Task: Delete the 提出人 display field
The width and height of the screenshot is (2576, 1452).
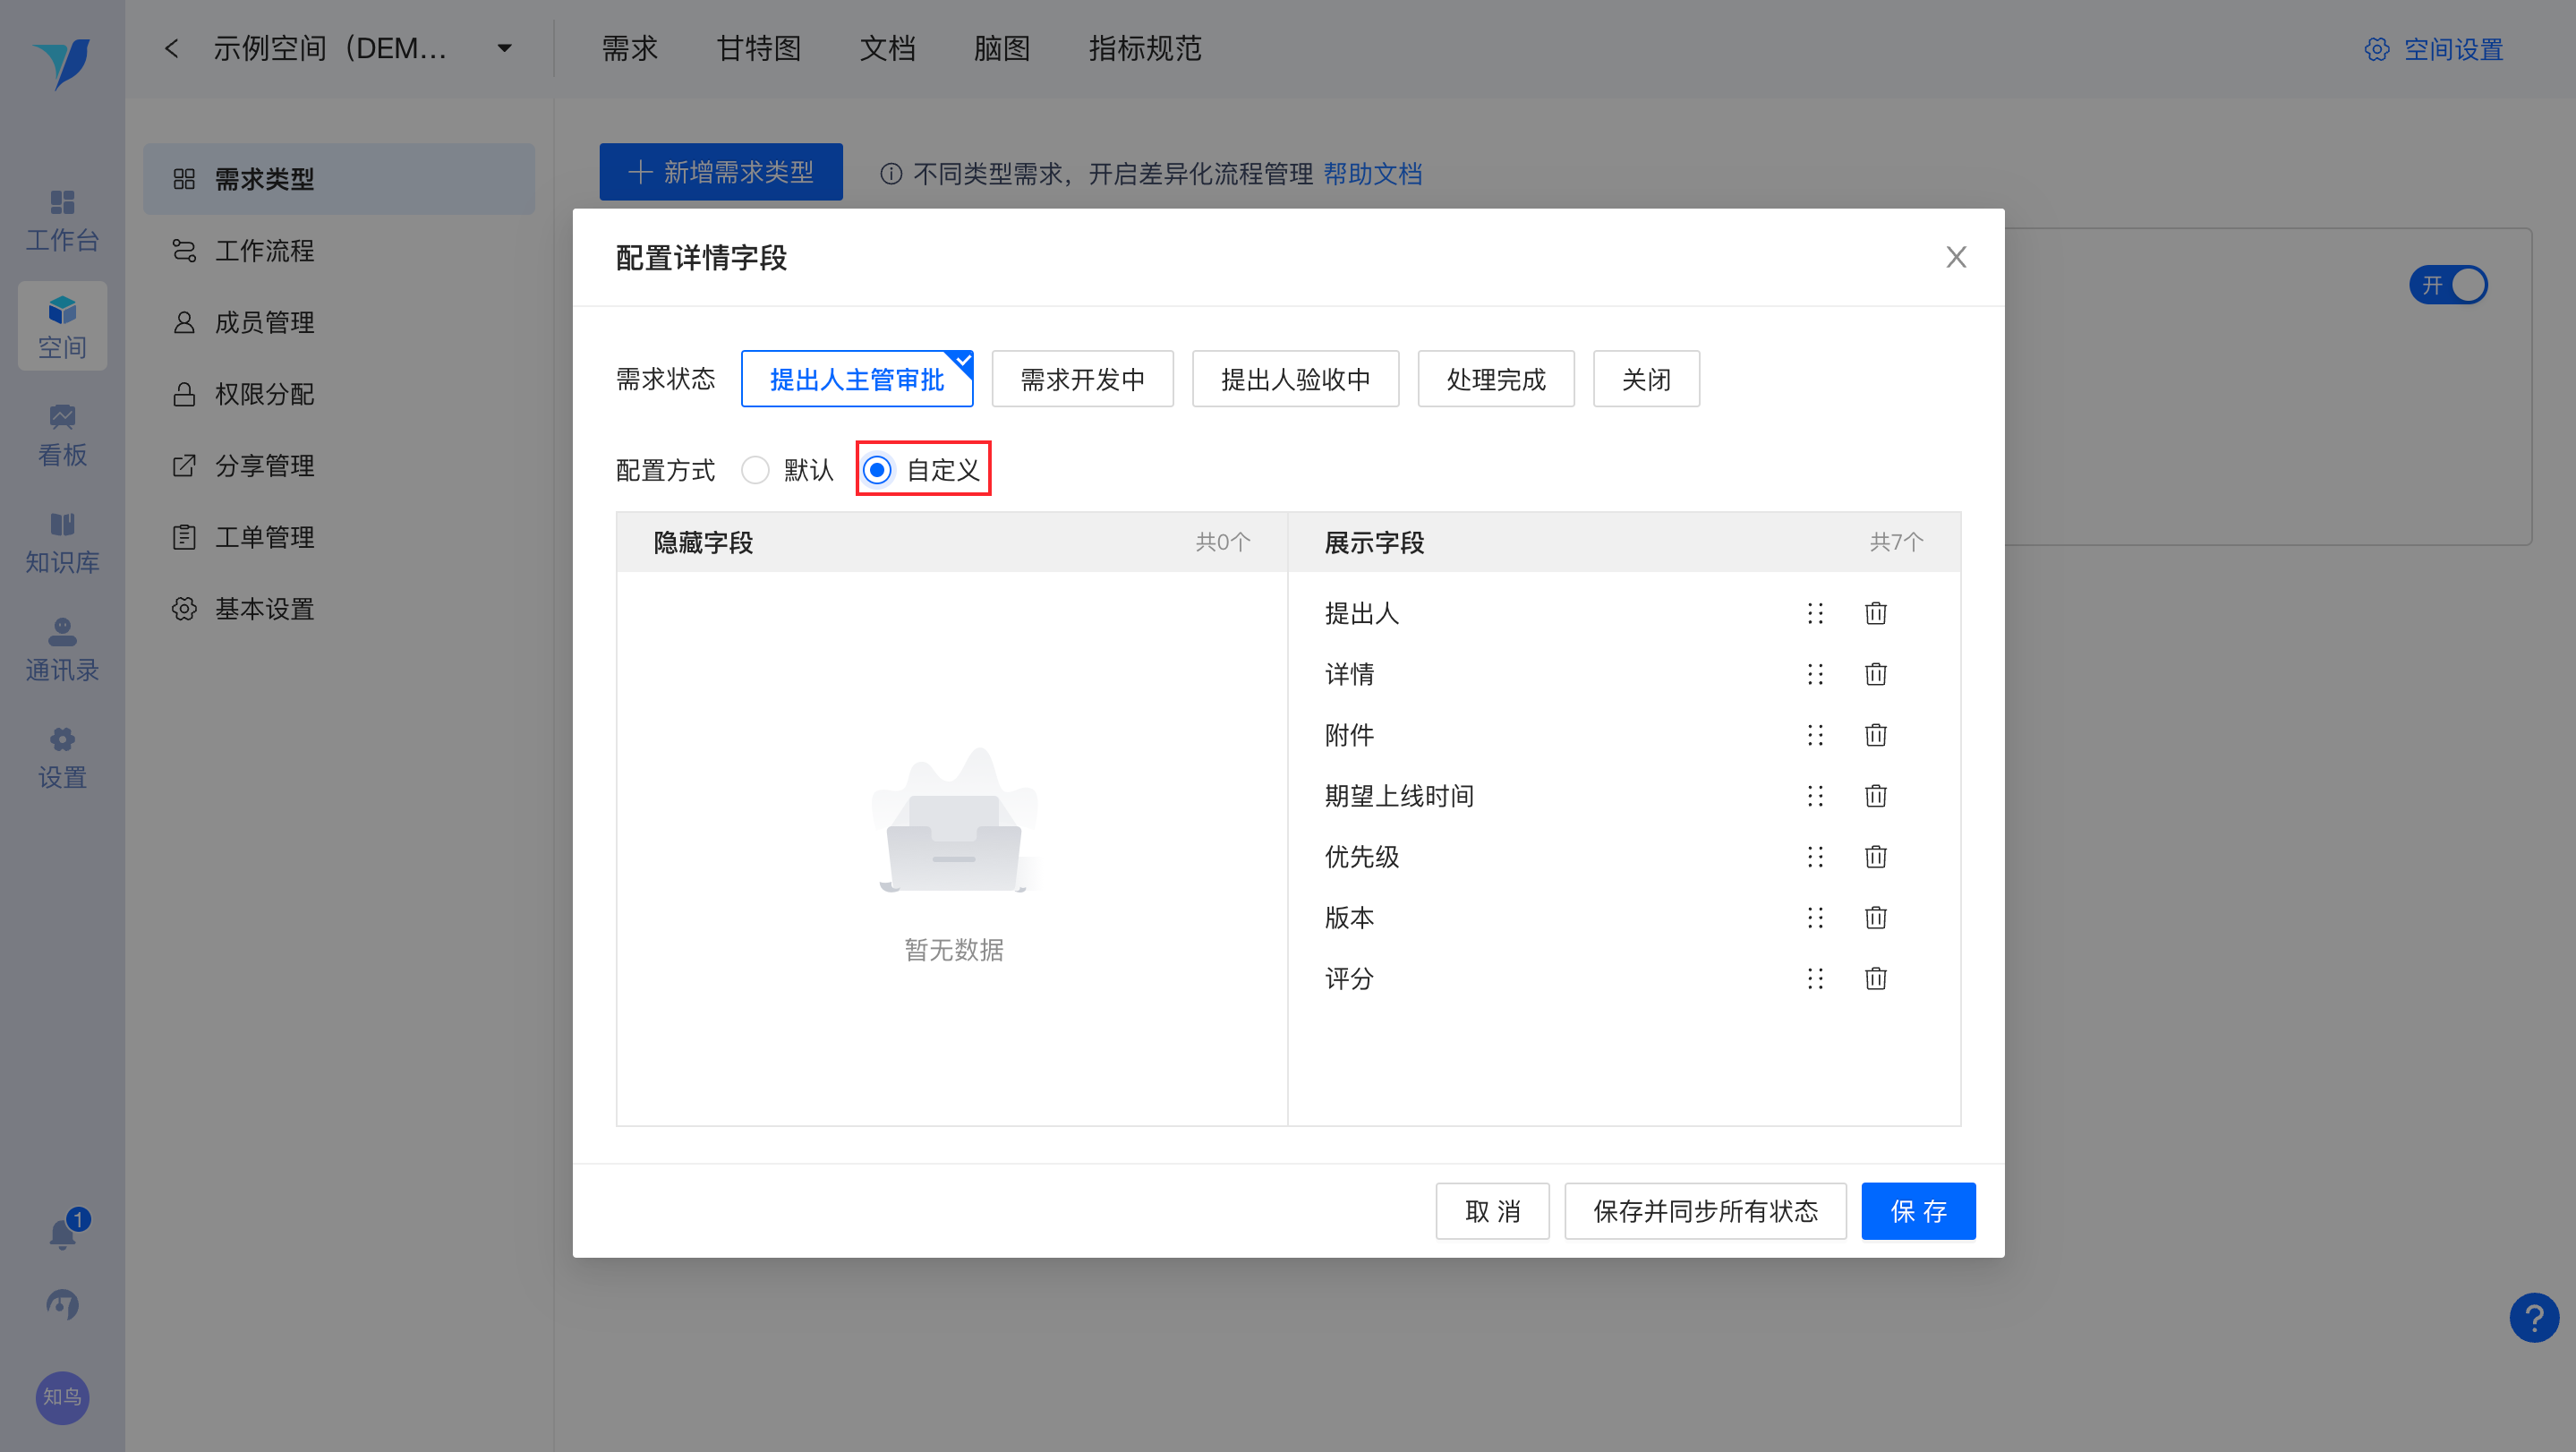Action: (1875, 613)
